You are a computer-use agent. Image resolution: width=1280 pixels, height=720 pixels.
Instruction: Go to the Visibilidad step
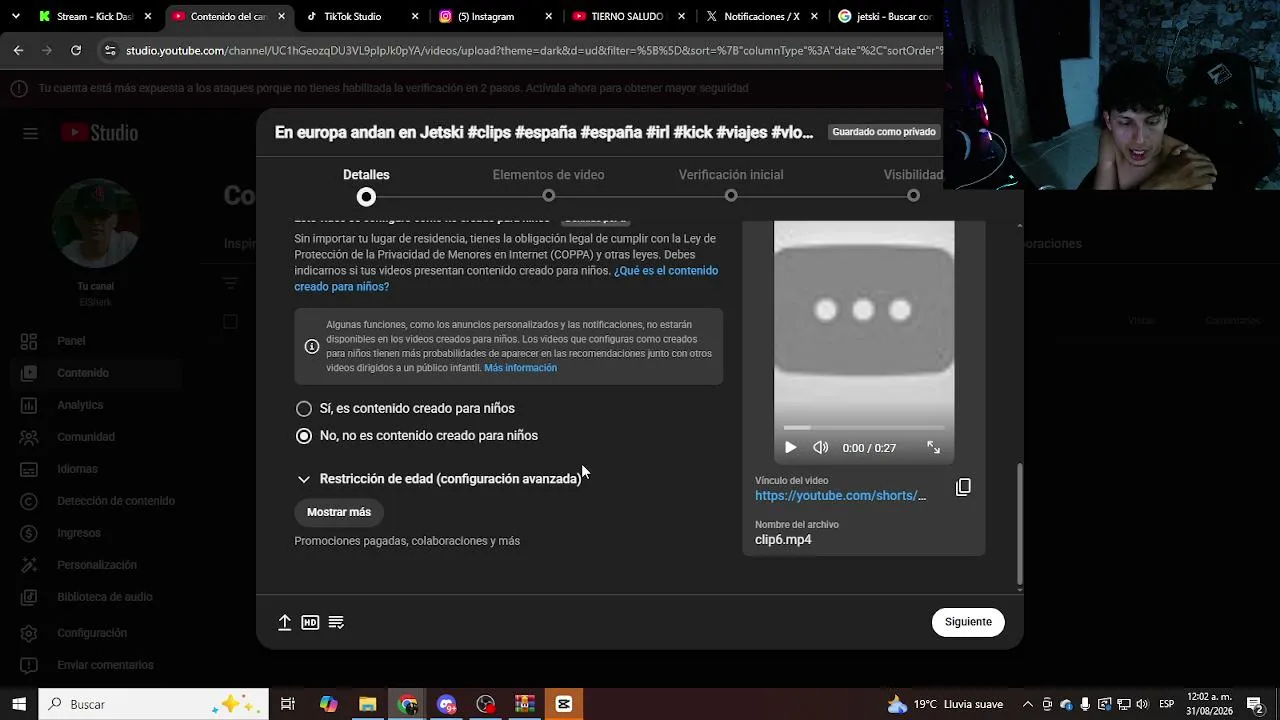click(x=913, y=184)
